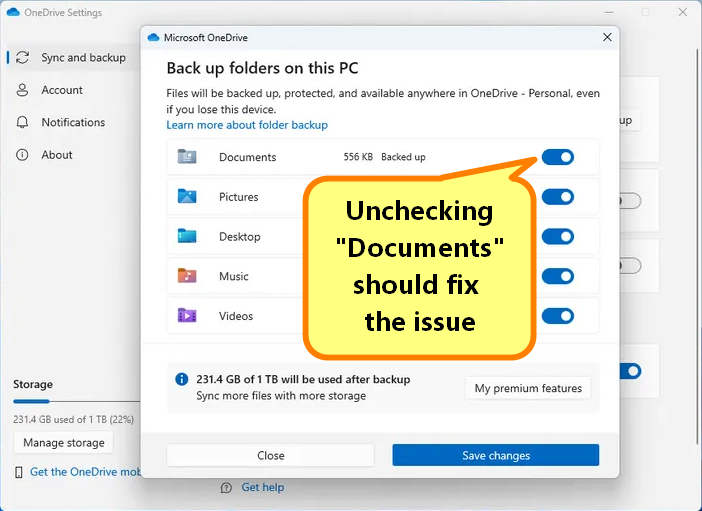Click the Storage heading in settings sidebar
Viewport: 702px width, 511px height.
click(x=33, y=384)
